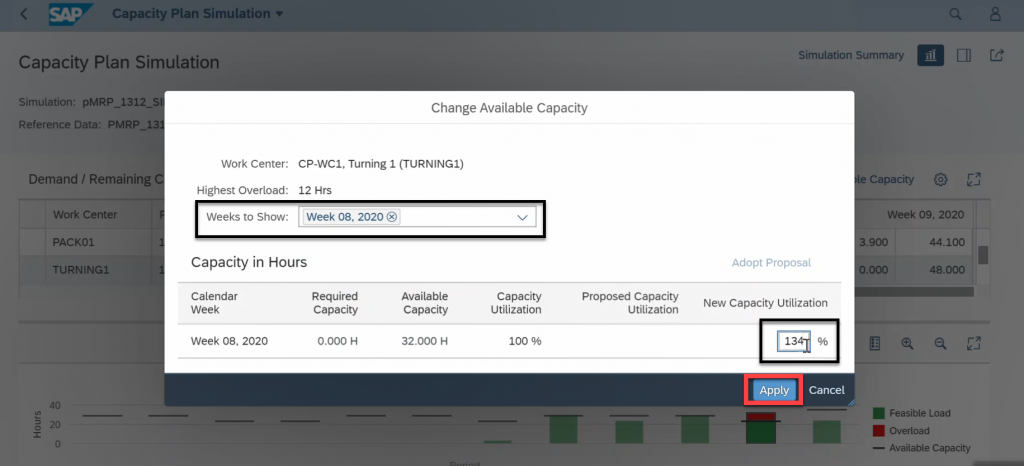Toggle the chart legend icon

876,343
